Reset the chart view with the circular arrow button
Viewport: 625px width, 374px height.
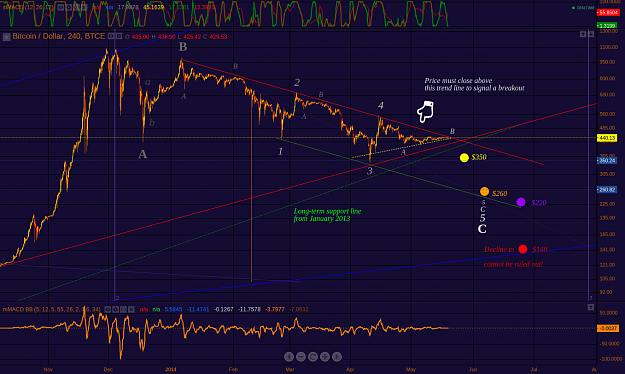click(313, 357)
